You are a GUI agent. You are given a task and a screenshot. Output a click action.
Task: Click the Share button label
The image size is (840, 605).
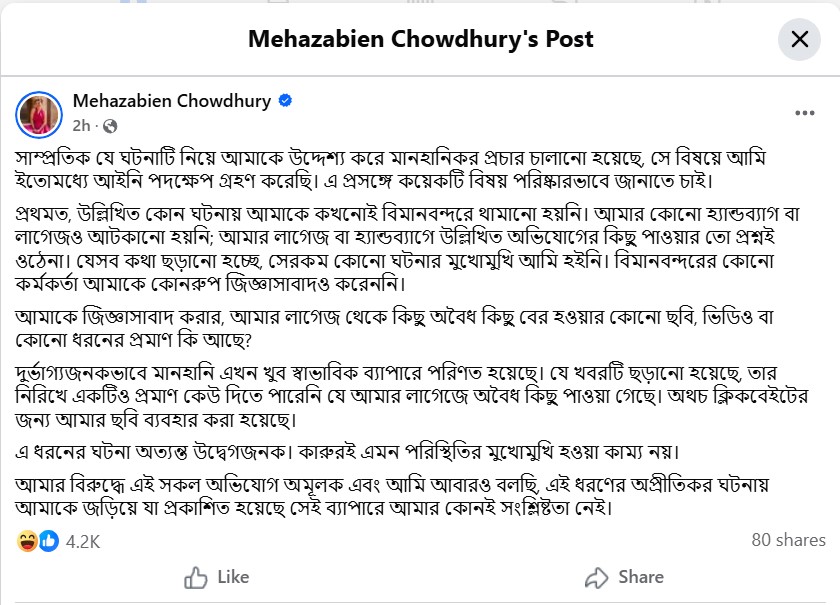coord(640,577)
